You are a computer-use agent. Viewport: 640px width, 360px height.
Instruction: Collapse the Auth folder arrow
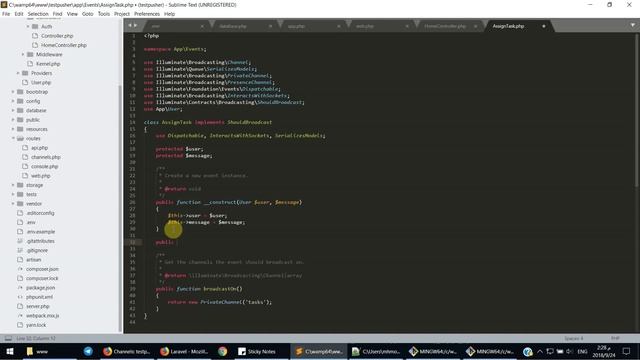pos(28,27)
